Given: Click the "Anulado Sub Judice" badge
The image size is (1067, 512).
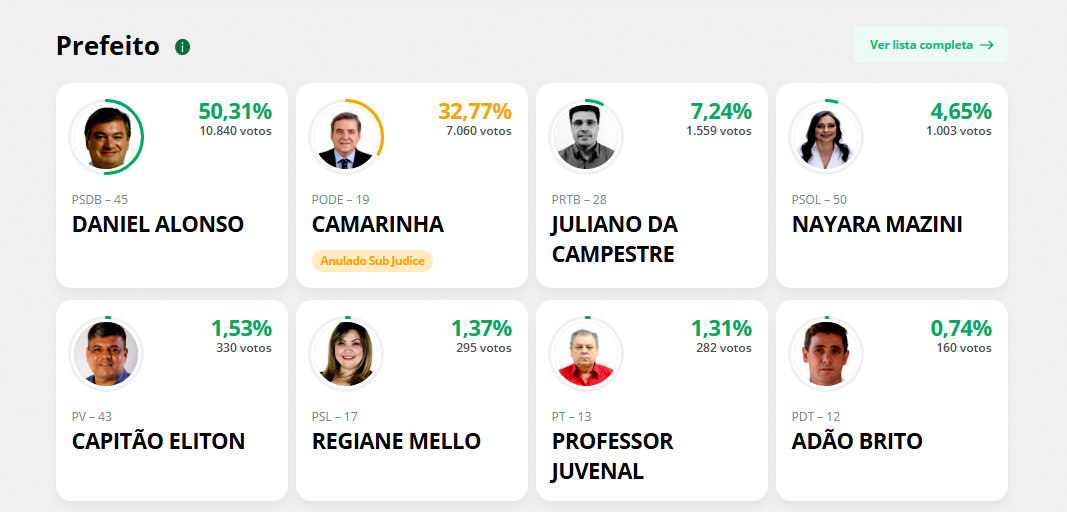Looking at the screenshot, I should pyautogui.click(x=372, y=261).
